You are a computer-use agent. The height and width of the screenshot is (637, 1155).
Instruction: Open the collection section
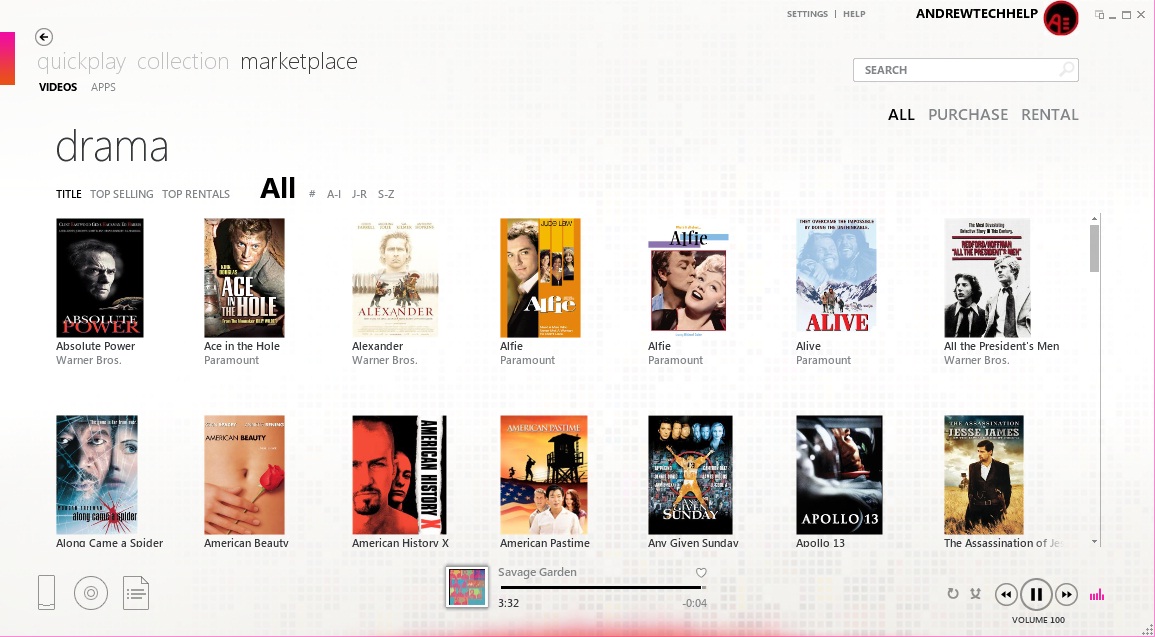[x=183, y=61]
